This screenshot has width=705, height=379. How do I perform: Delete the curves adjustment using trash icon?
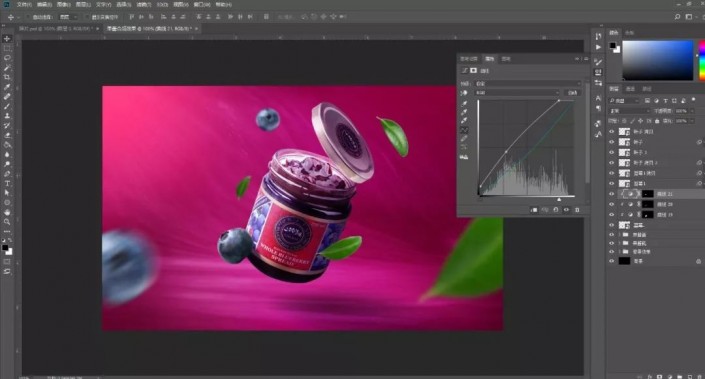(577, 210)
